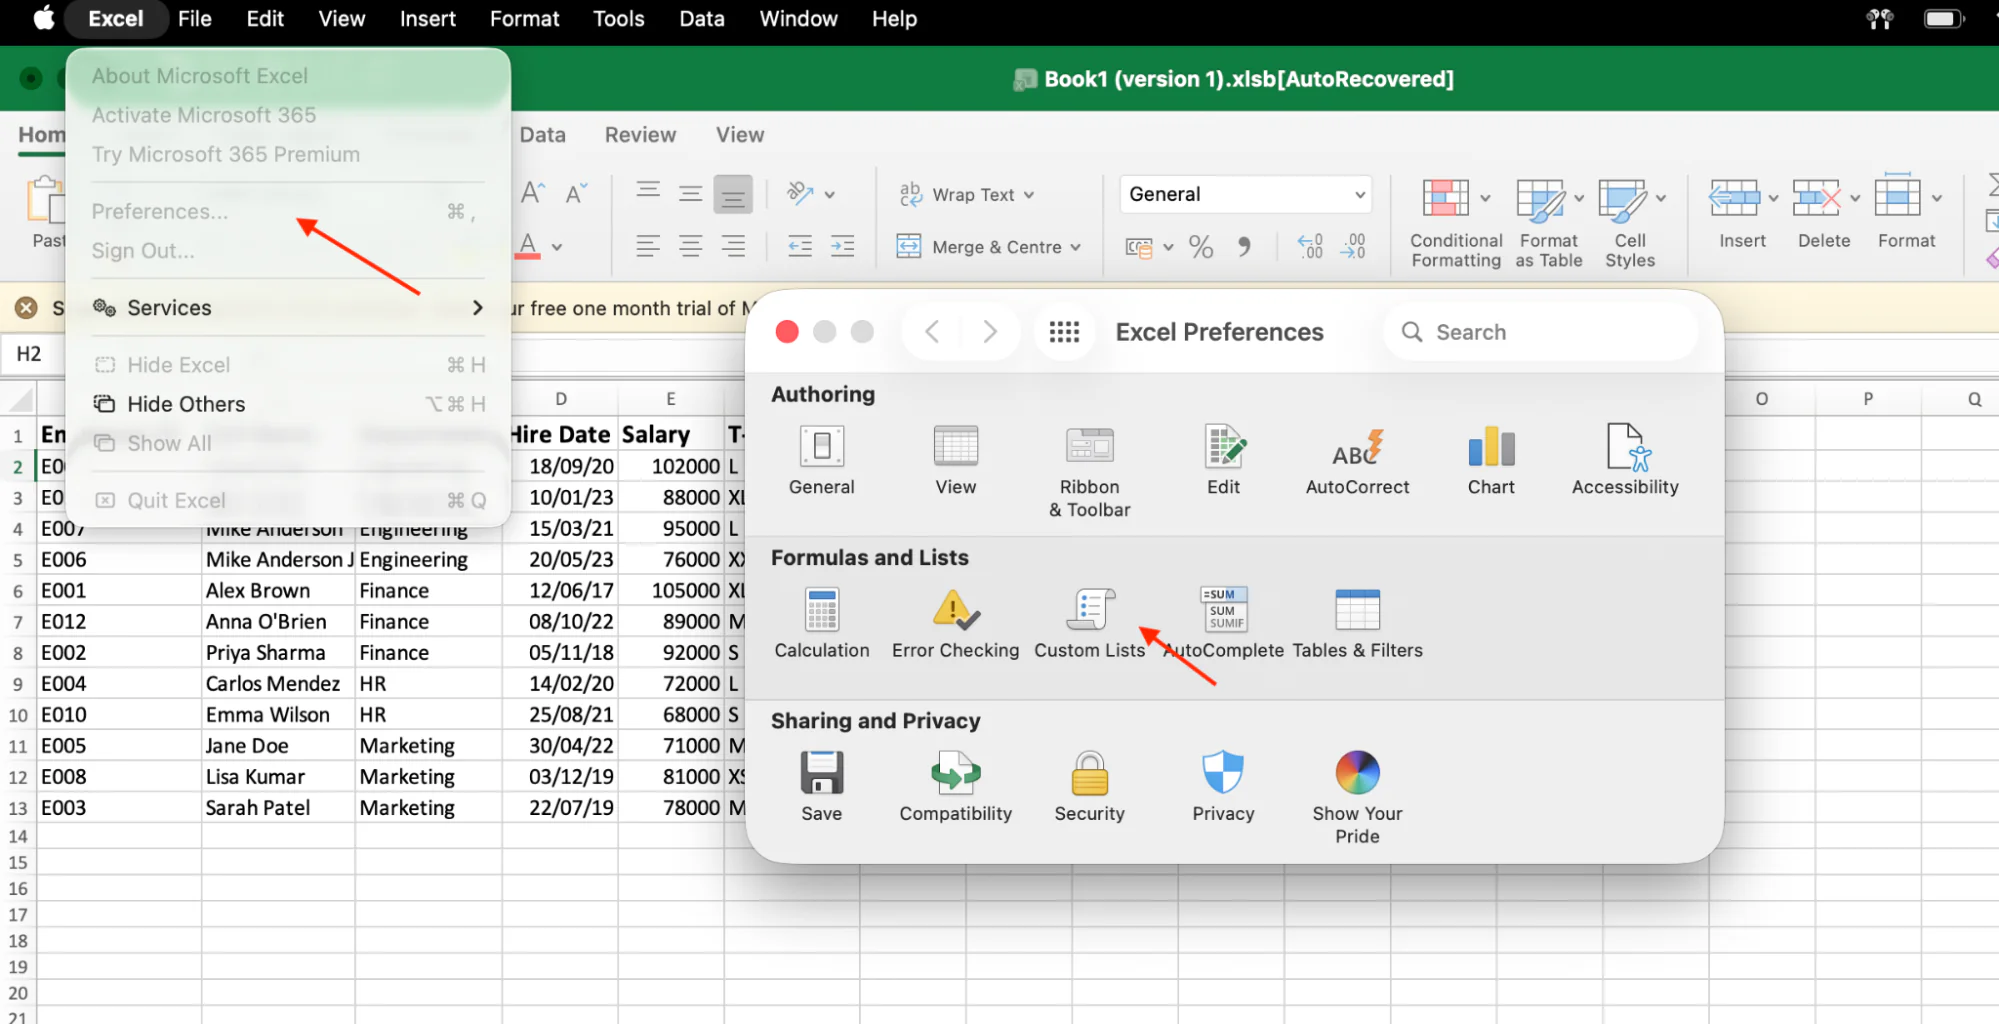The height and width of the screenshot is (1024, 1999).
Task: Click battery icon in menu bar
Action: pyautogui.click(x=1944, y=19)
